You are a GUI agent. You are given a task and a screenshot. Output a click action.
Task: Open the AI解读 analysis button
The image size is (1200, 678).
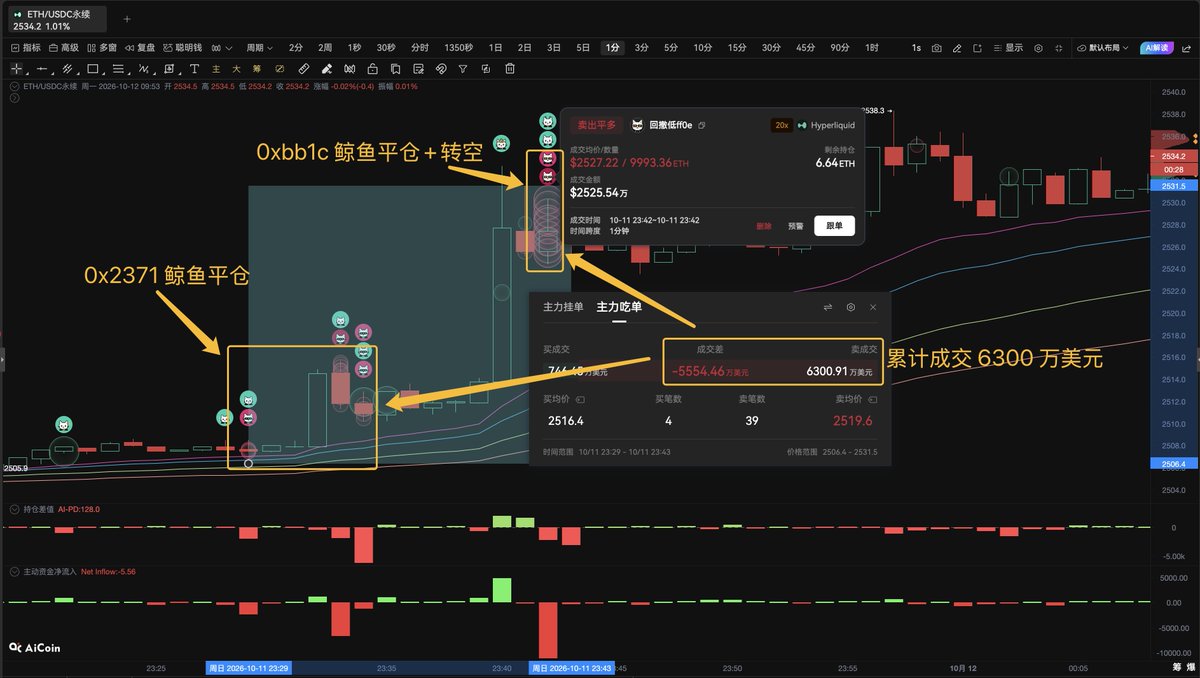[1158, 48]
